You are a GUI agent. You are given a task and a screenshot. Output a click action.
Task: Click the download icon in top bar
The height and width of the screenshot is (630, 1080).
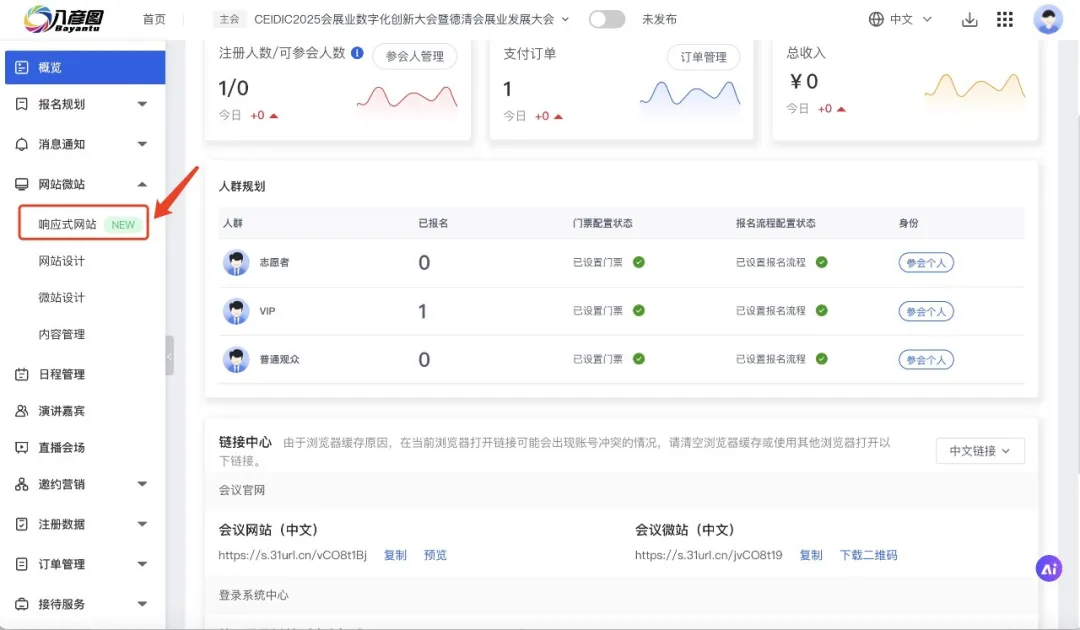[968, 20]
